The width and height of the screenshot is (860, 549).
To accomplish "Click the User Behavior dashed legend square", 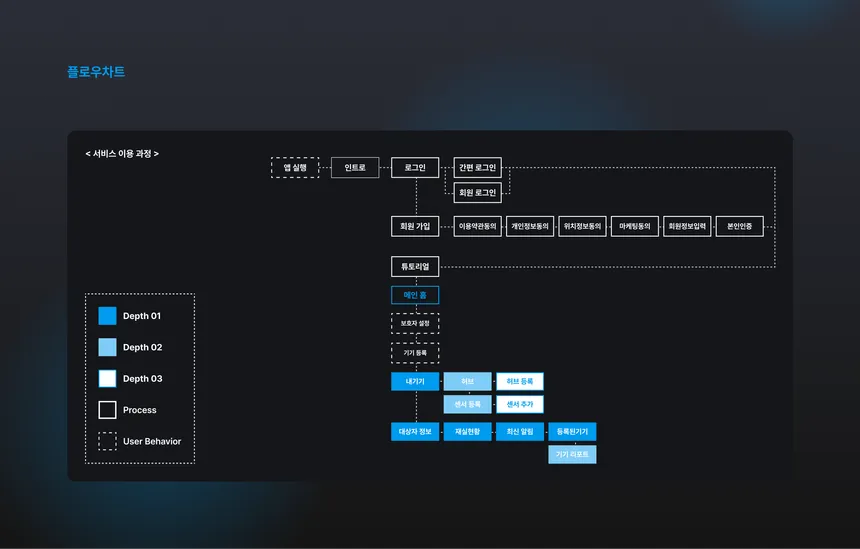I will pyautogui.click(x=108, y=441).
